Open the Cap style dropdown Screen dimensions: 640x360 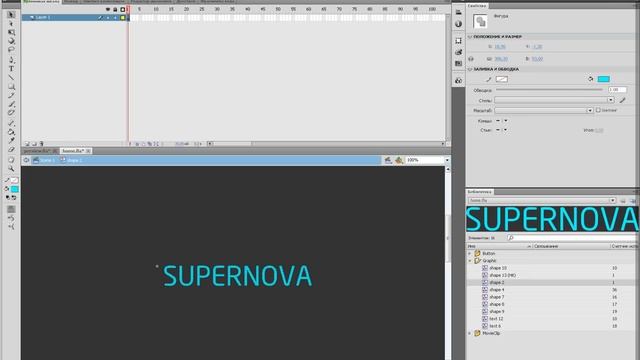[x=502, y=121]
